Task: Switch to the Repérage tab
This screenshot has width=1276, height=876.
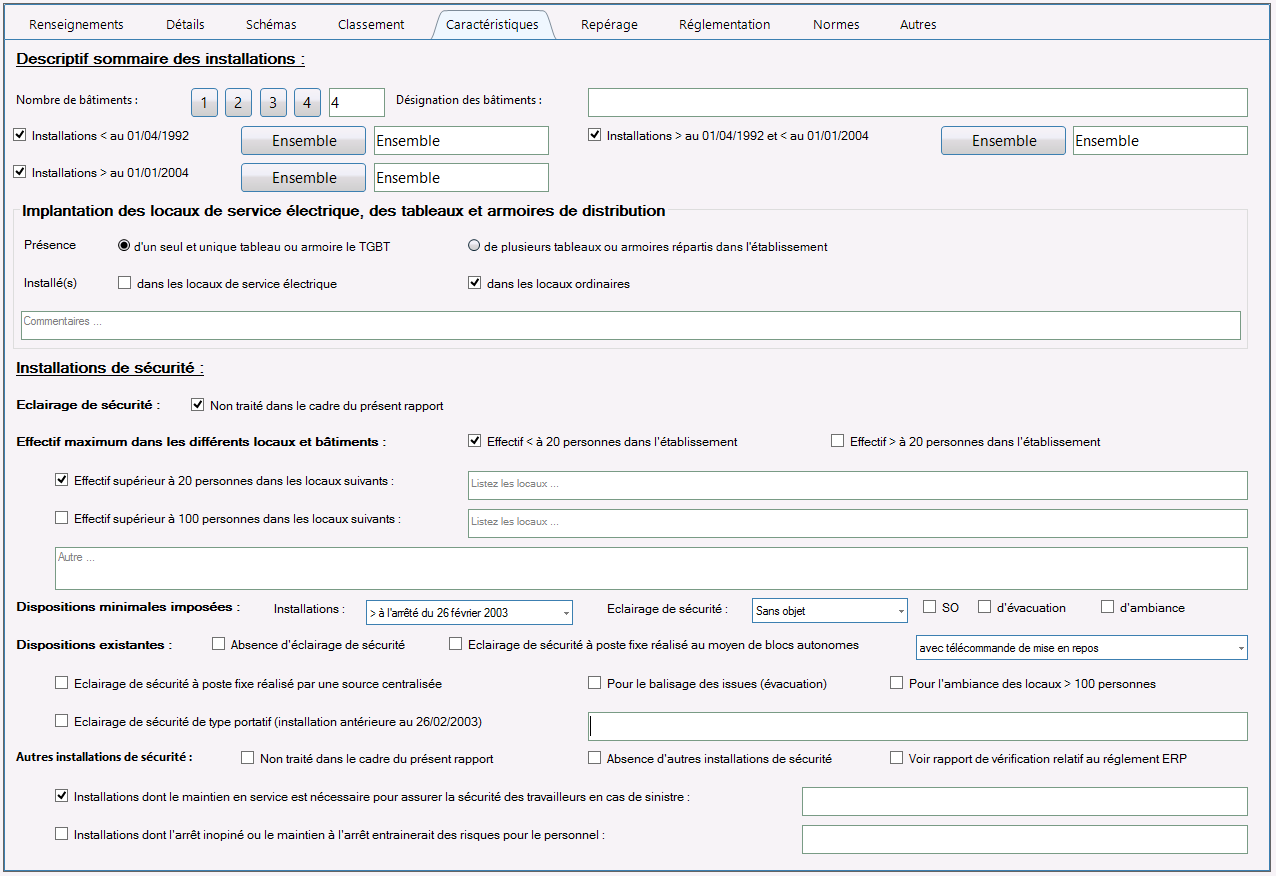Action: (609, 24)
